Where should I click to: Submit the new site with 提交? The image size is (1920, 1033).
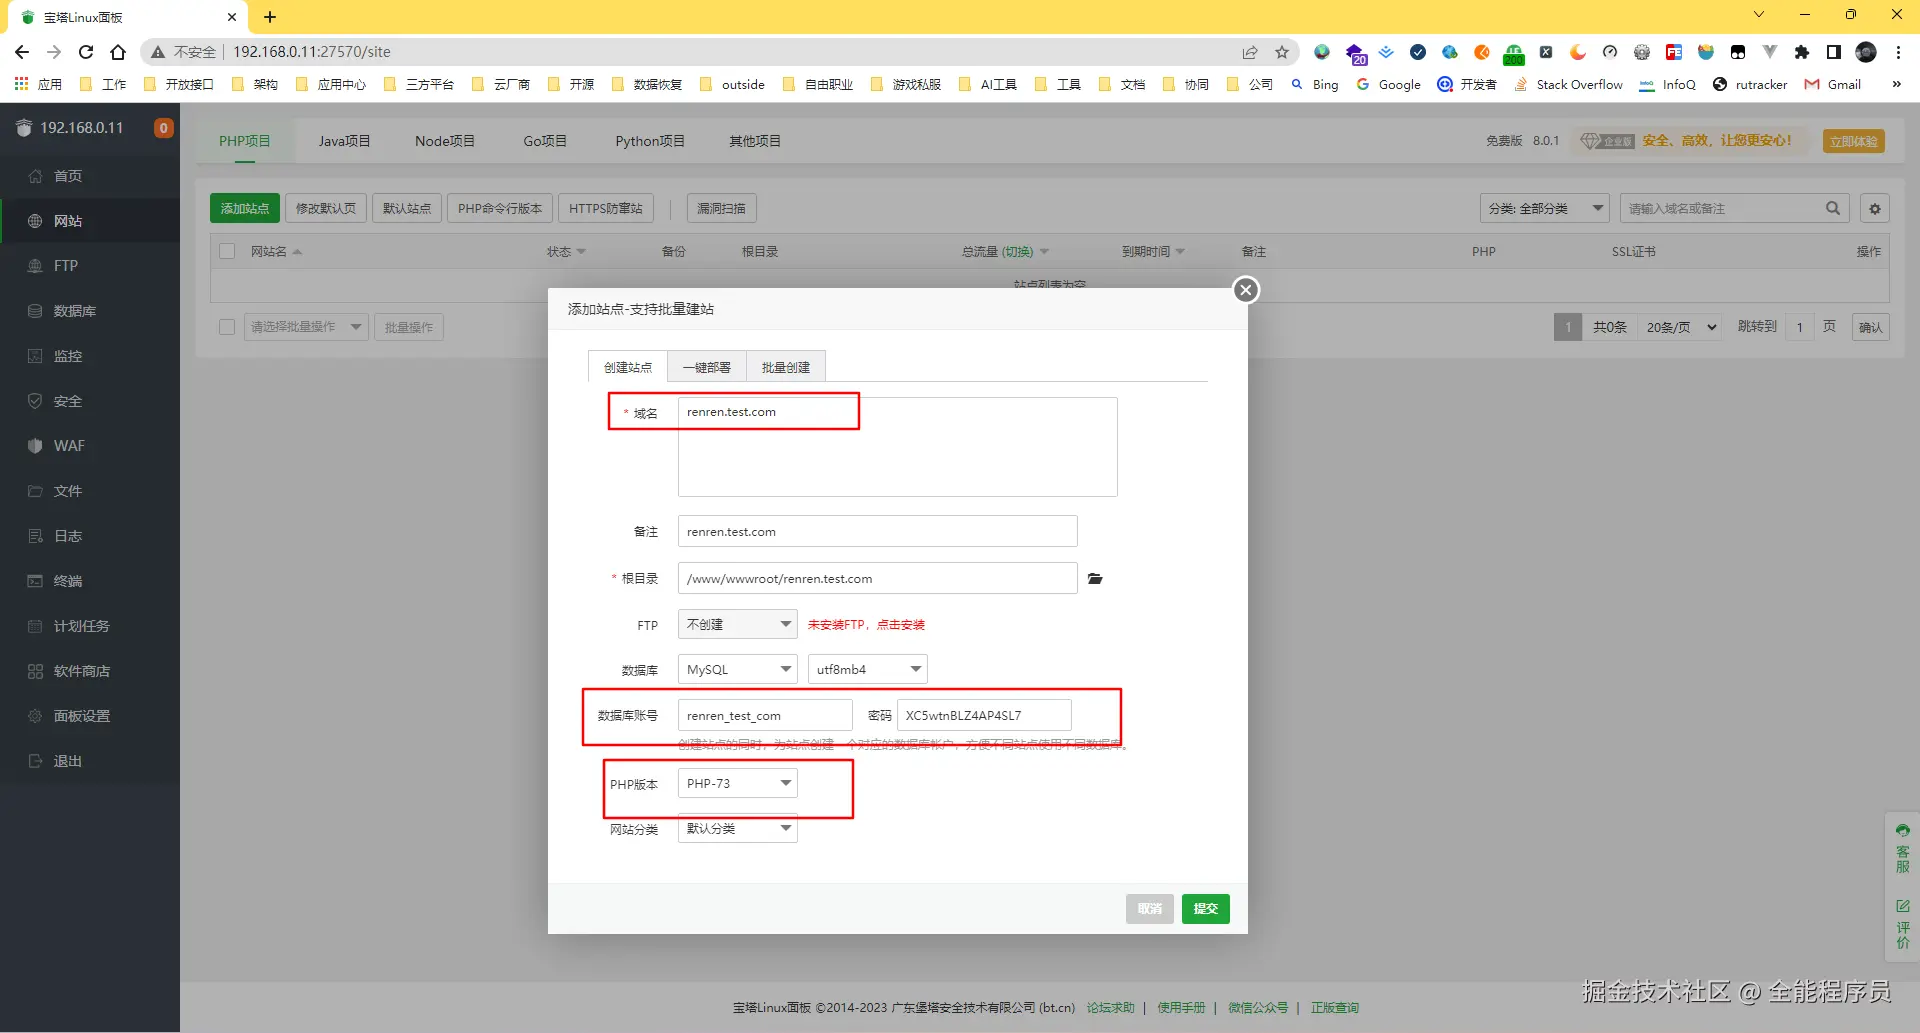pyautogui.click(x=1206, y=909)
